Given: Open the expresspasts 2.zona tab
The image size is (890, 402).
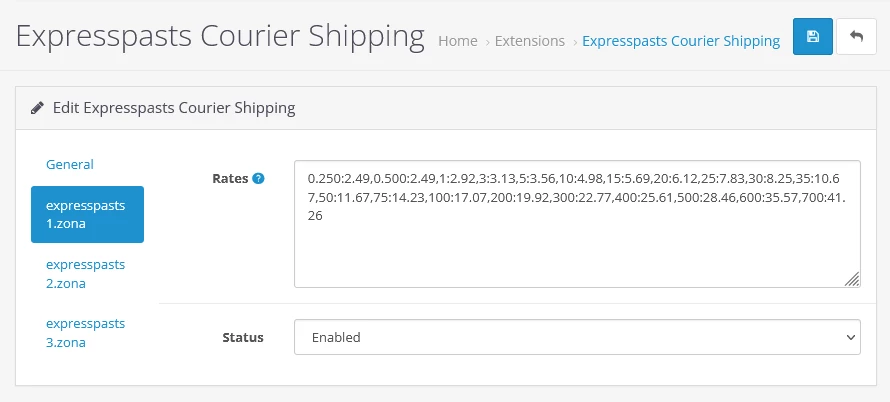Looking at the screenshot, I should (x=86, y=274).
